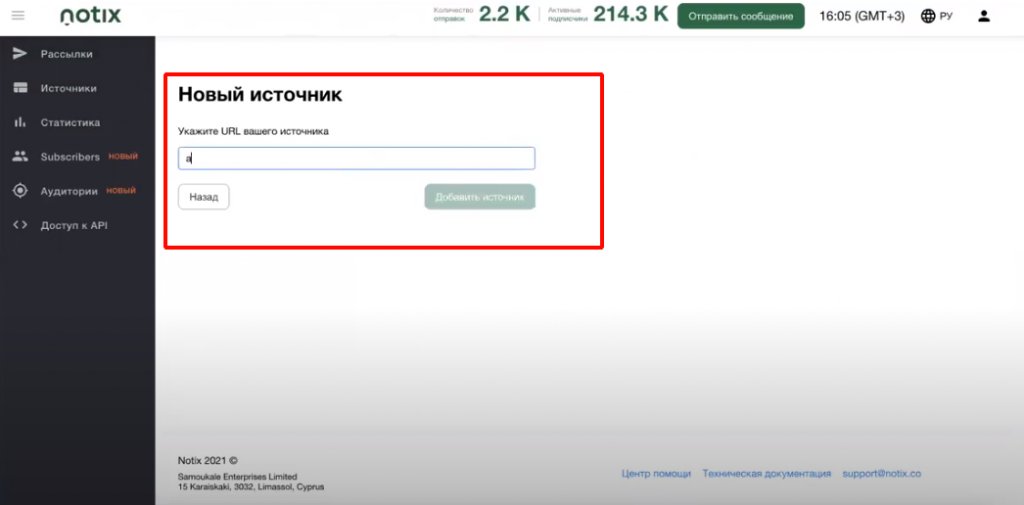Click the code brackets icon for API access

(20, 225)
